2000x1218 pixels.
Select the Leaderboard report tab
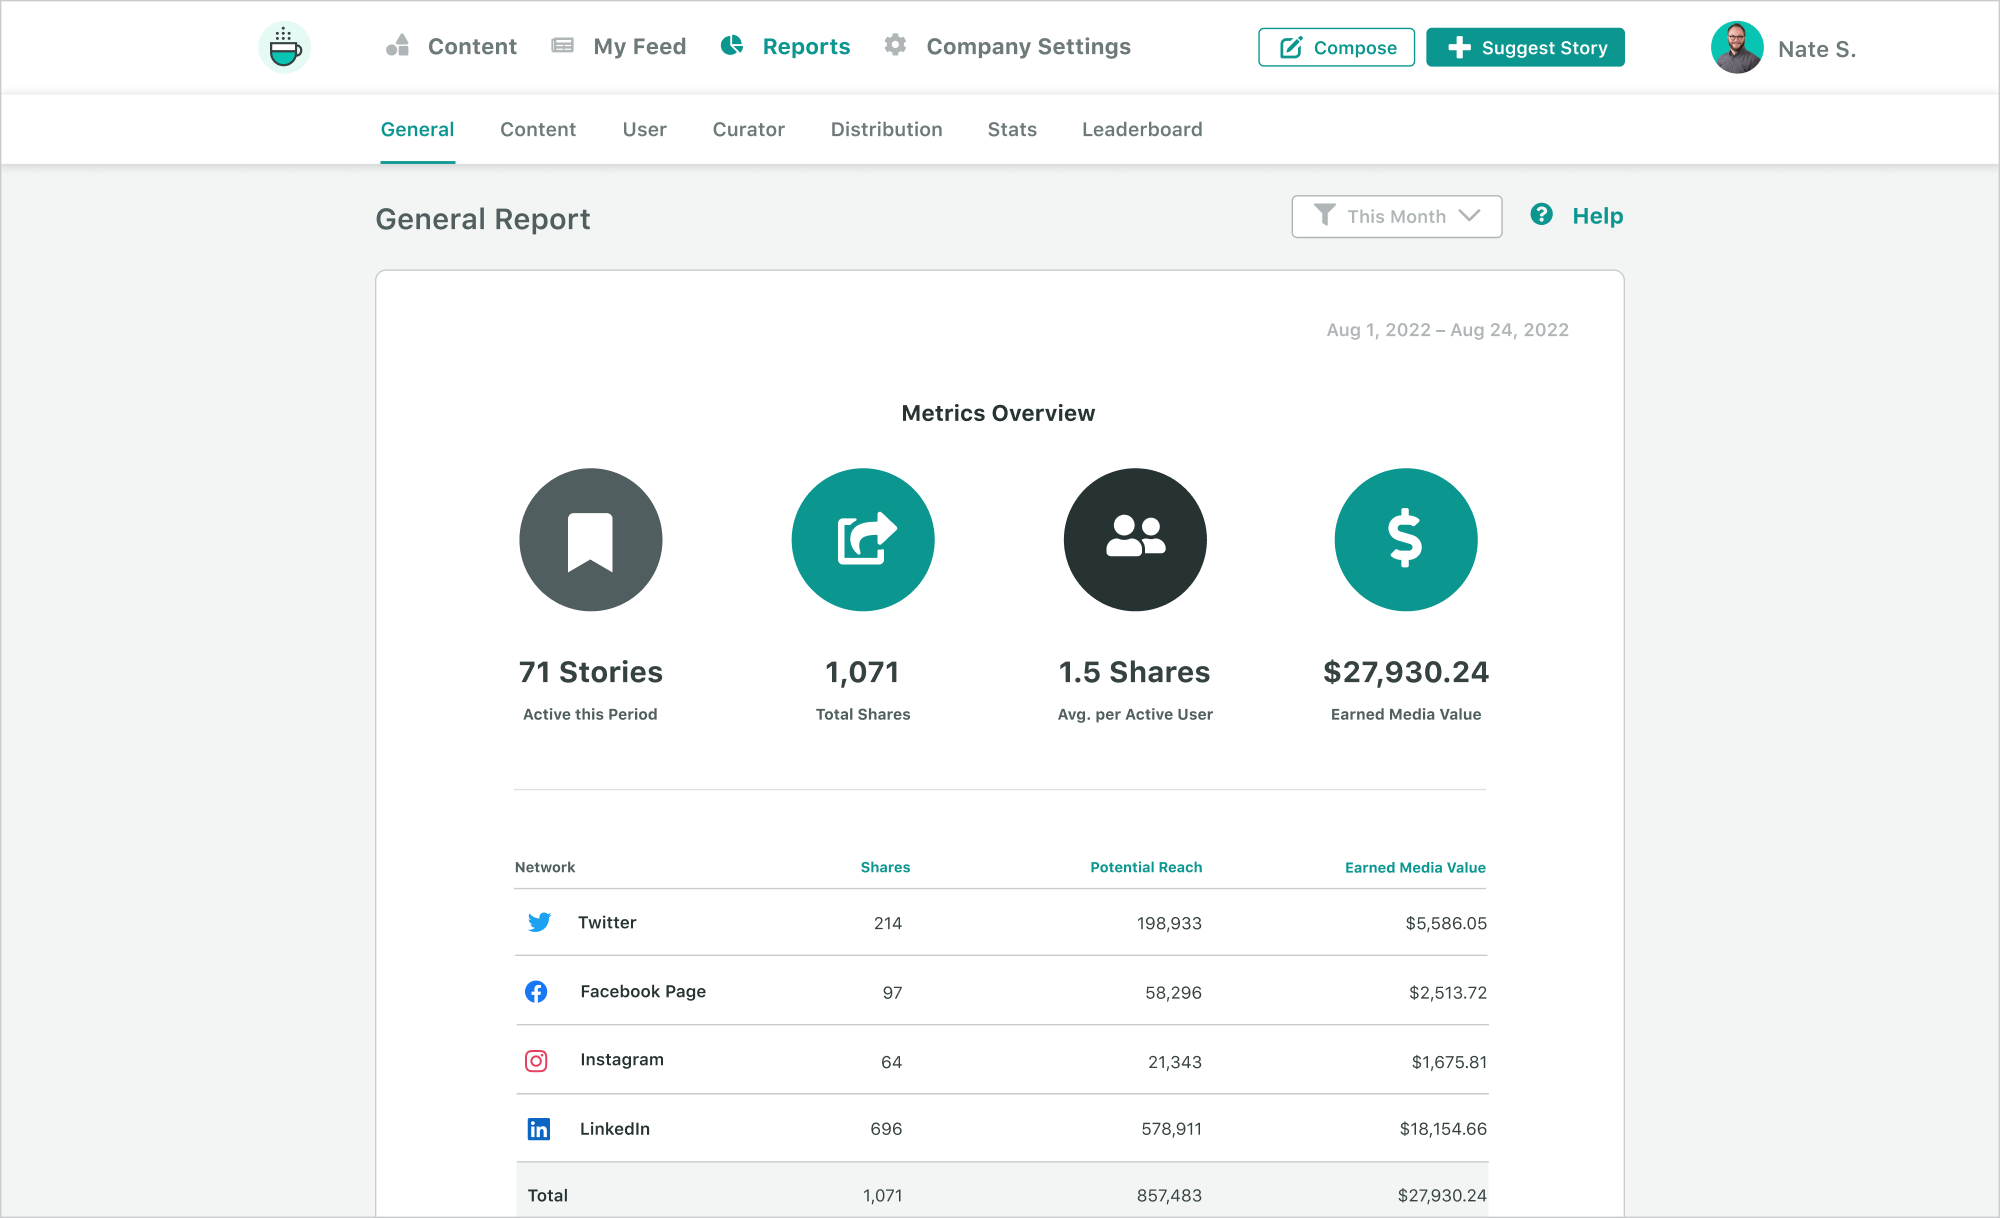pos(1143,129)
